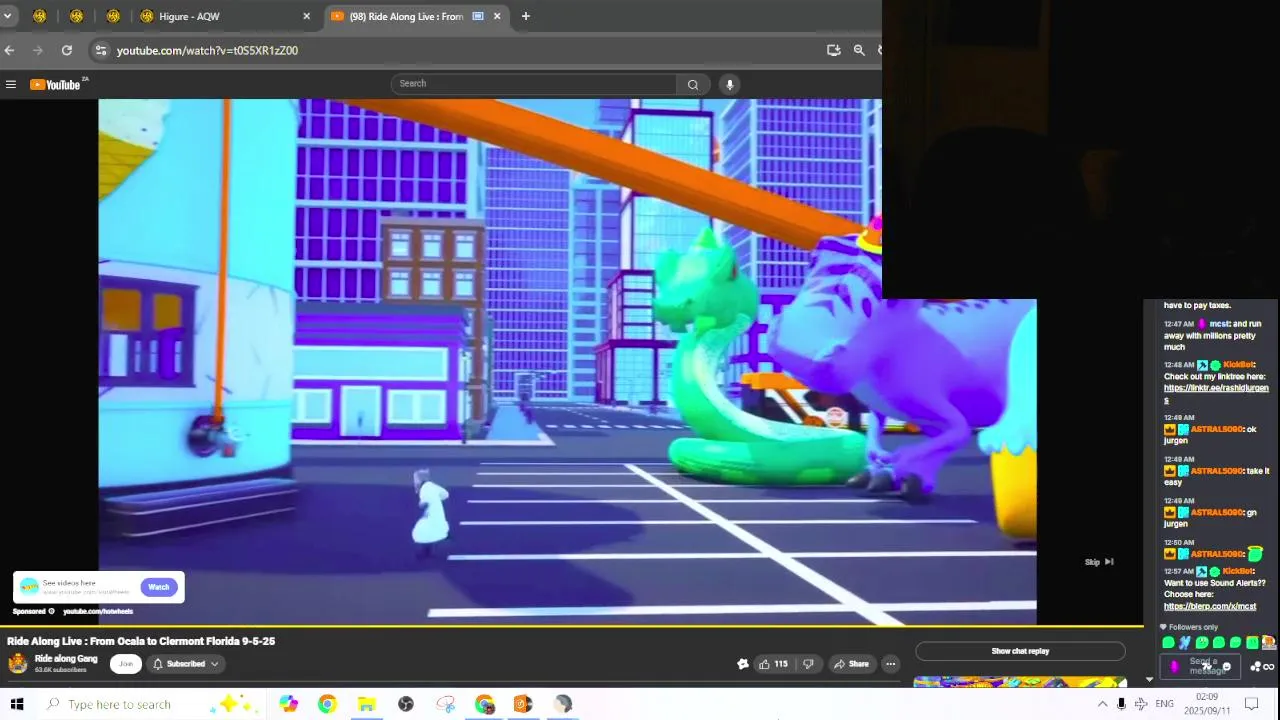Click the mcst username in chat
This screenshot has width=1280, height=720.
pos(1219,324)
